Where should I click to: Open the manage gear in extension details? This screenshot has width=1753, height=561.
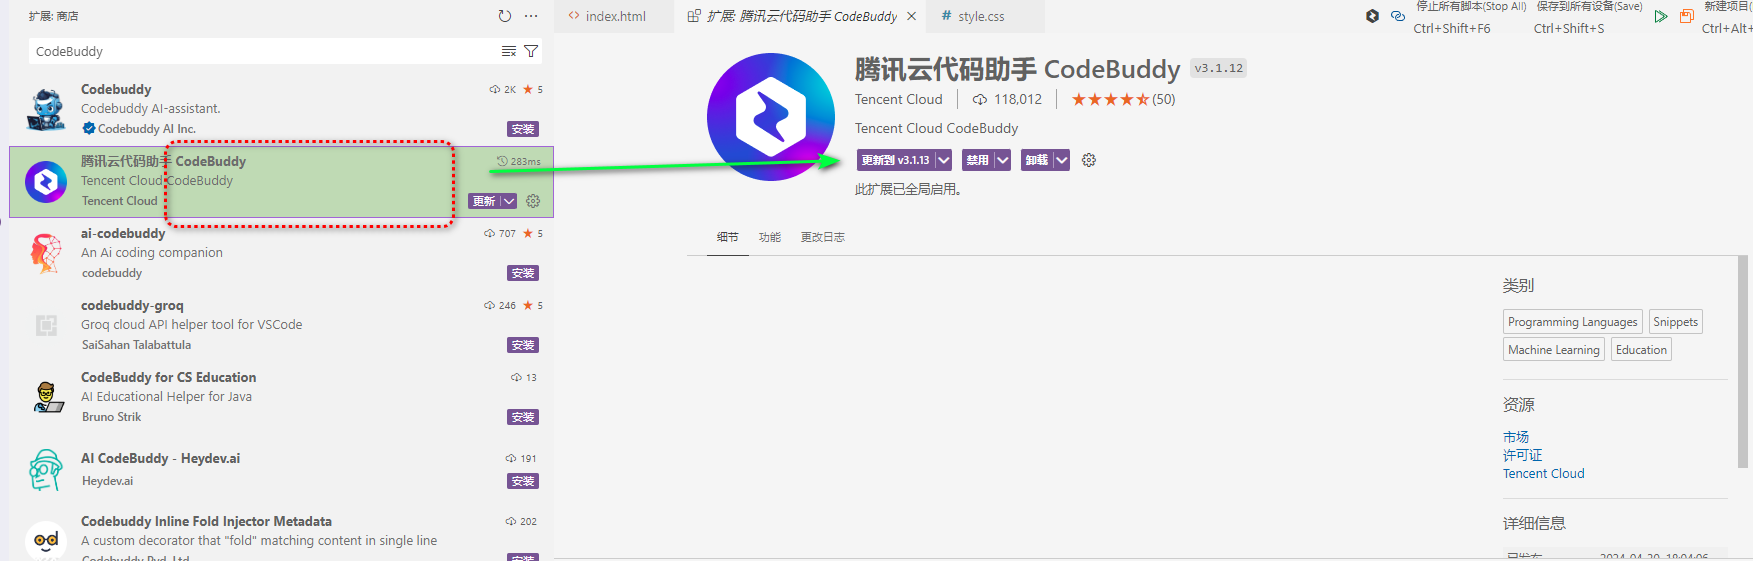[1089, 160]
